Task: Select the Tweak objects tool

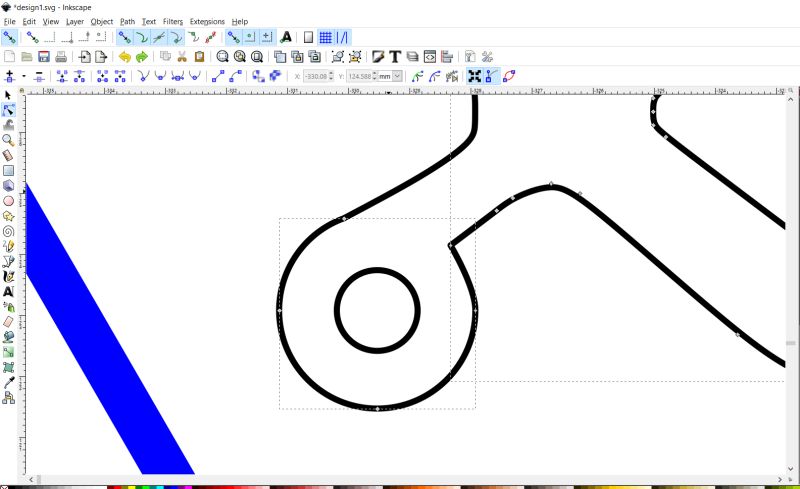Action: 8,125
